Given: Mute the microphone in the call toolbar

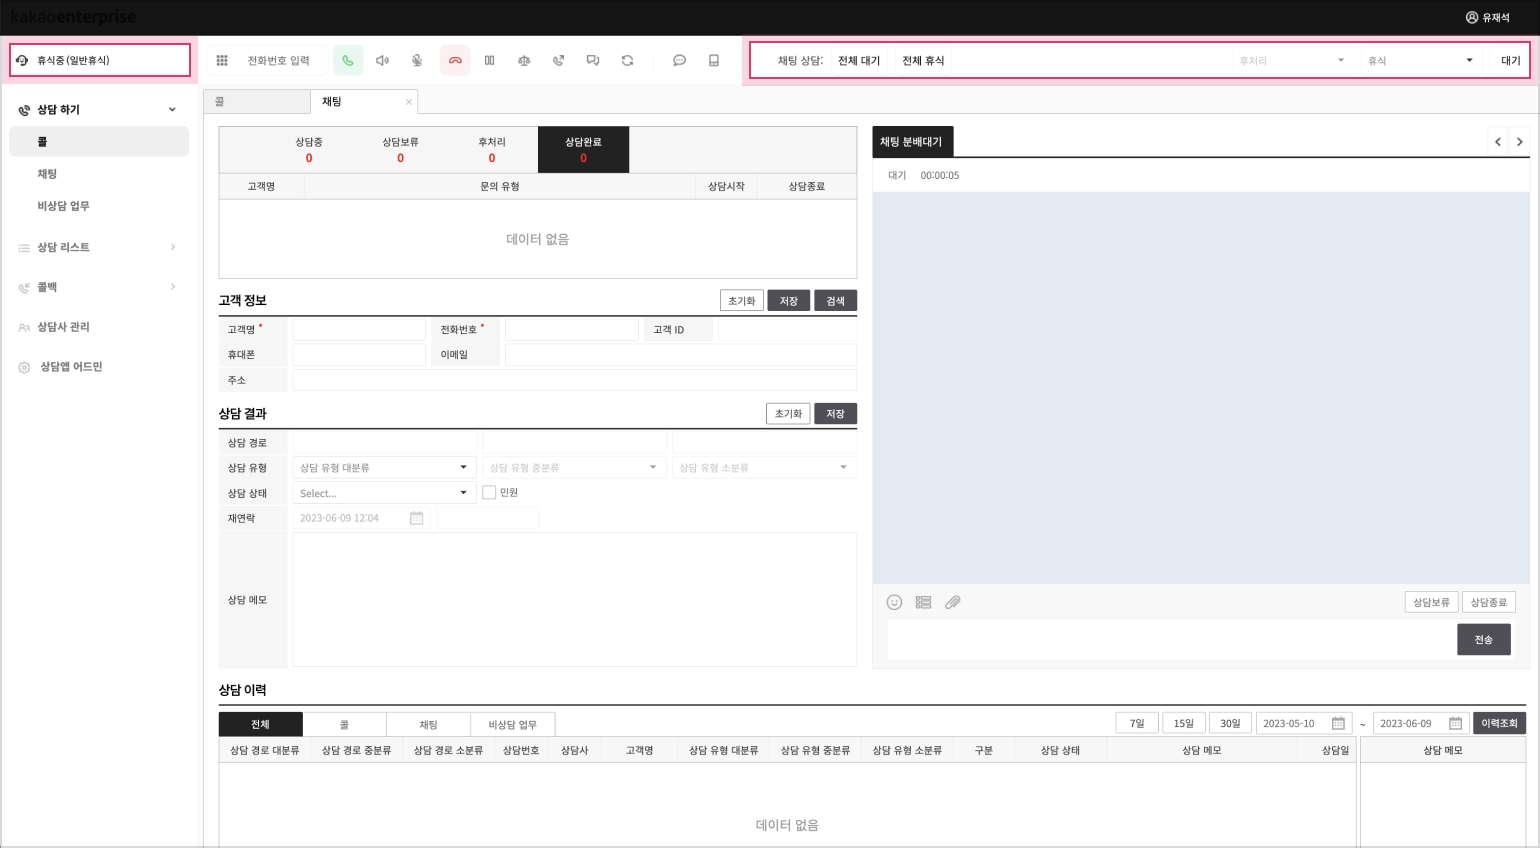Looking at the screenshot, I should (x=417, y=61).
